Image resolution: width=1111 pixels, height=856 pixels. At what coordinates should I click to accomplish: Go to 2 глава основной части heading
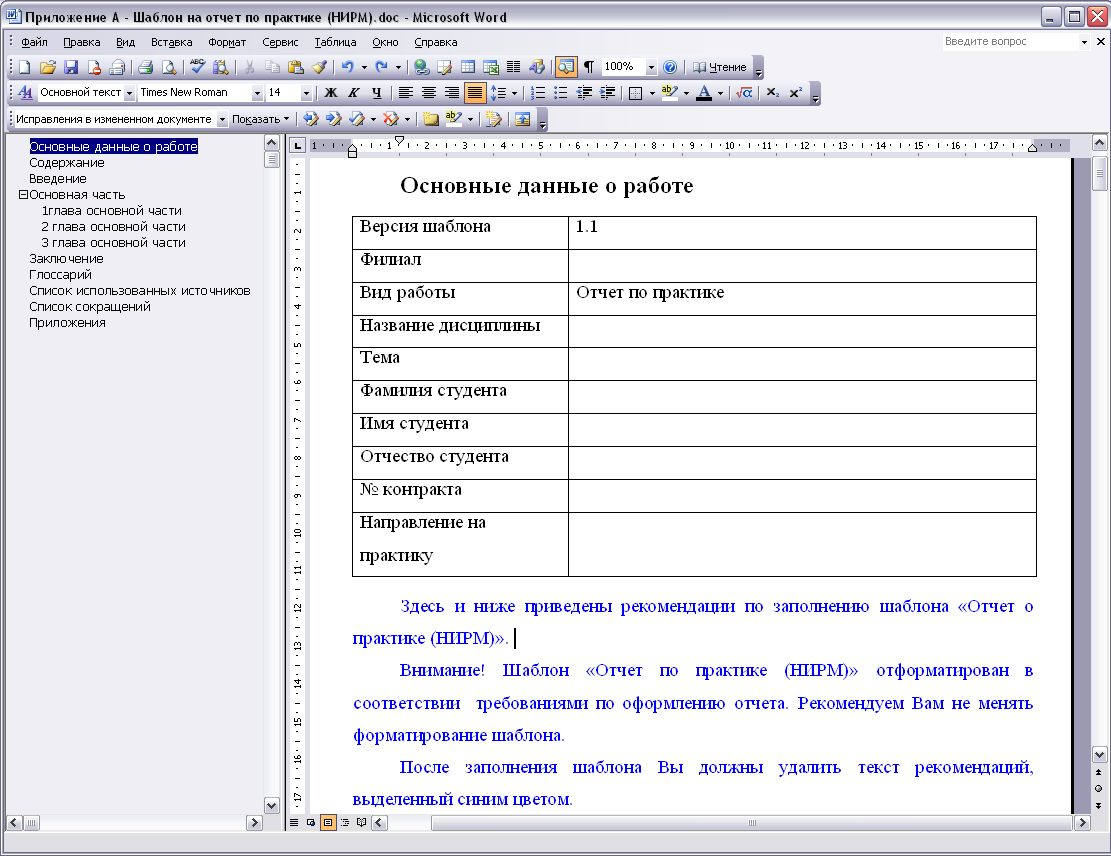tap(113, 227)
